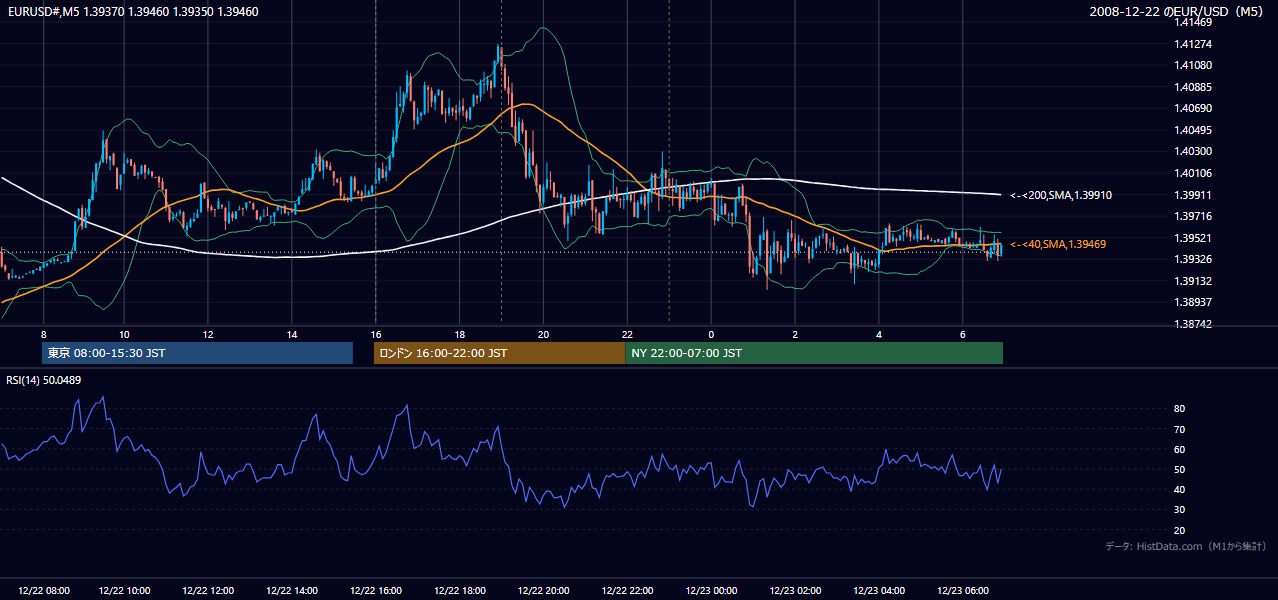Click the RSI 30 level label
This screenshot has width=1278, height=600.
click(1180, 510)
